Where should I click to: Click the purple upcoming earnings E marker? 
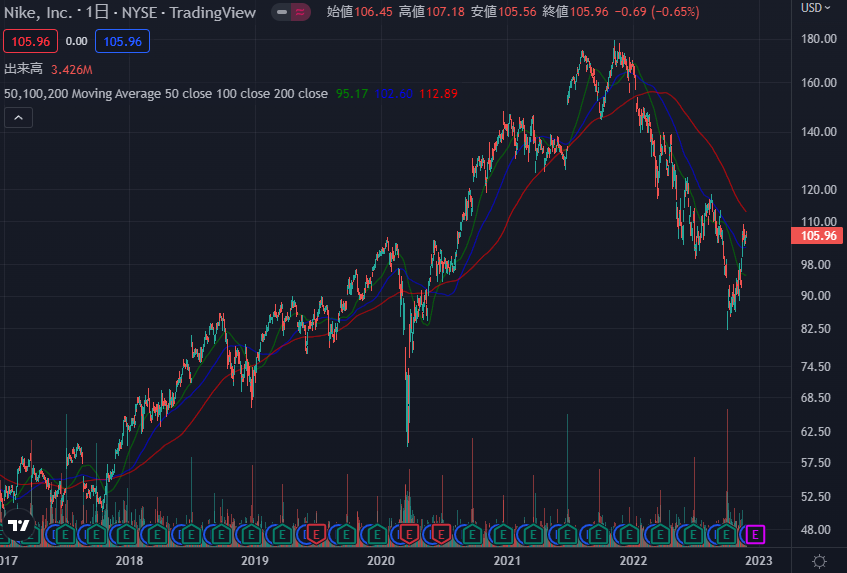point(755,535)
